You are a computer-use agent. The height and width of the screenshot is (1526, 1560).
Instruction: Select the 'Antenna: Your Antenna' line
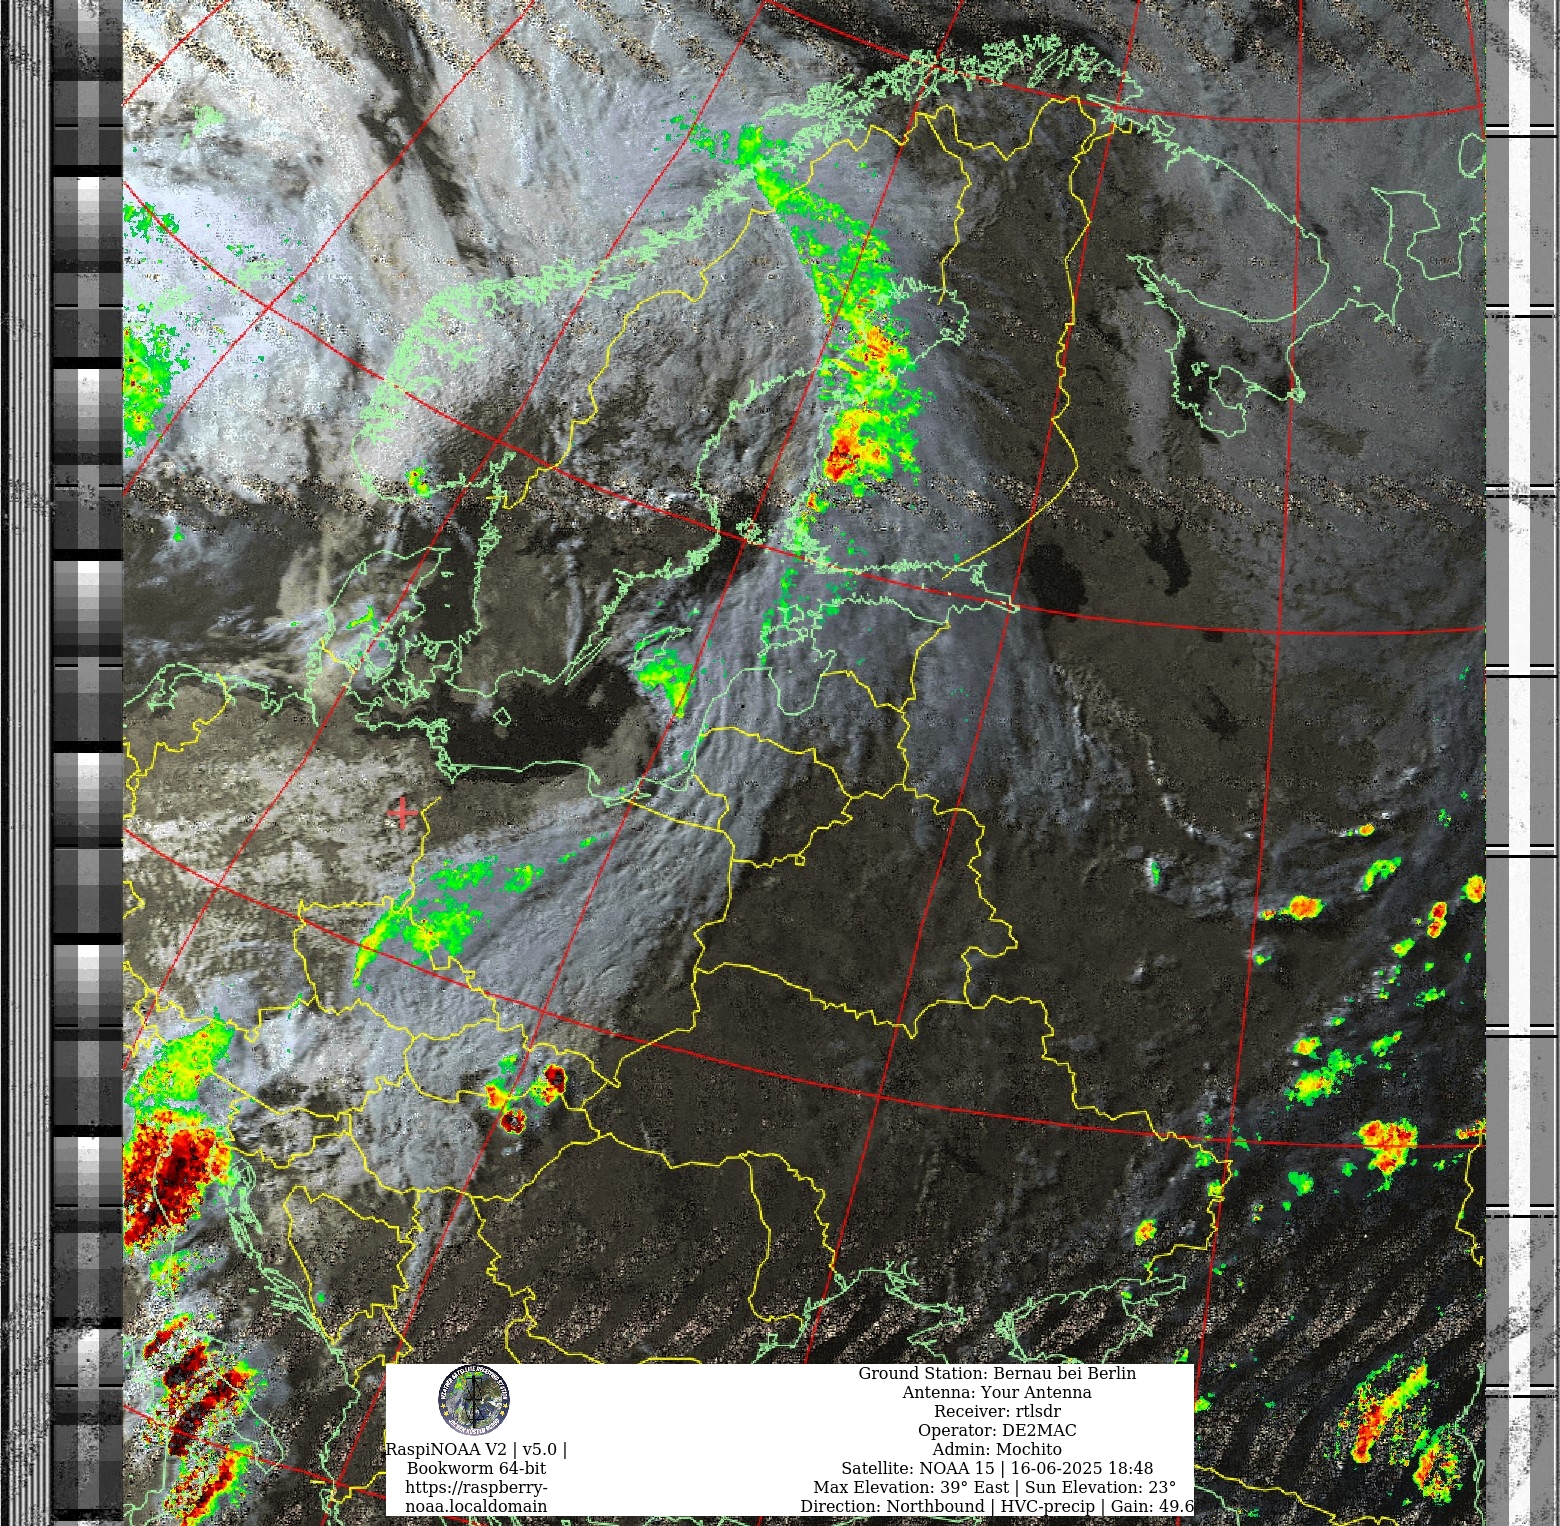997,1393
